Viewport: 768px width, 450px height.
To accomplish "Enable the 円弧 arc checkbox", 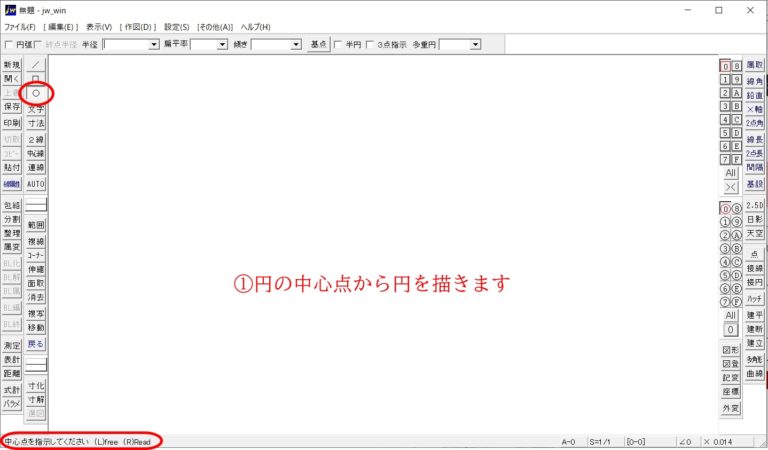I will tap(9, 45).
